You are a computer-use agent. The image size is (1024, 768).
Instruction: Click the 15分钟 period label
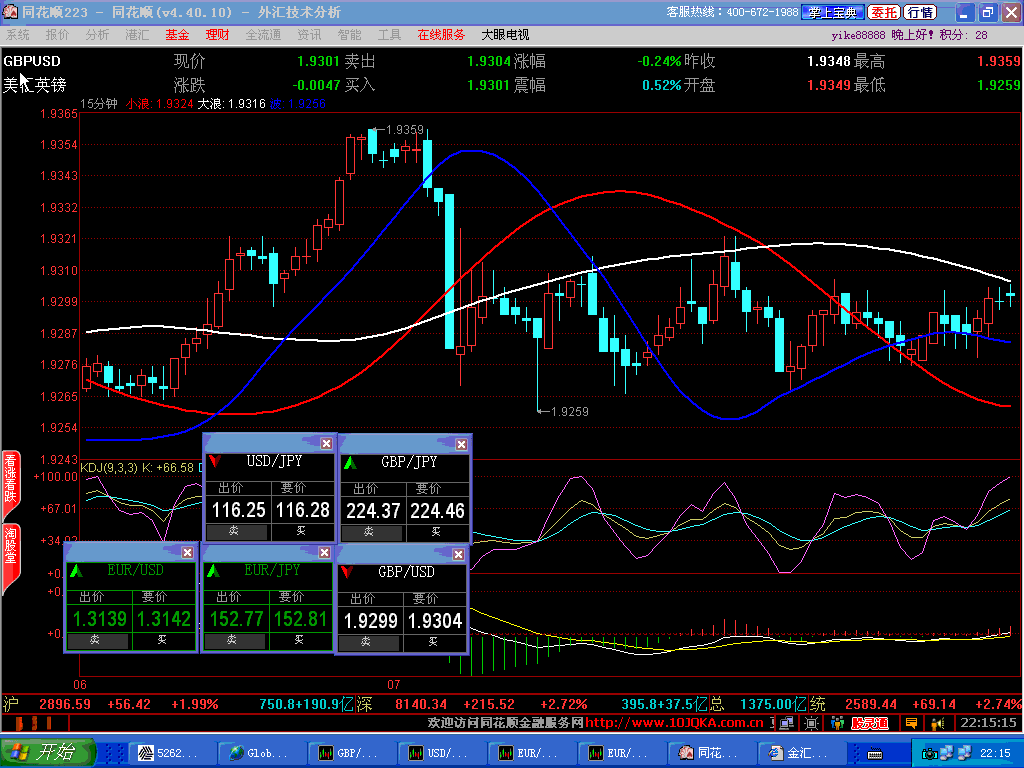click(99, 104)
